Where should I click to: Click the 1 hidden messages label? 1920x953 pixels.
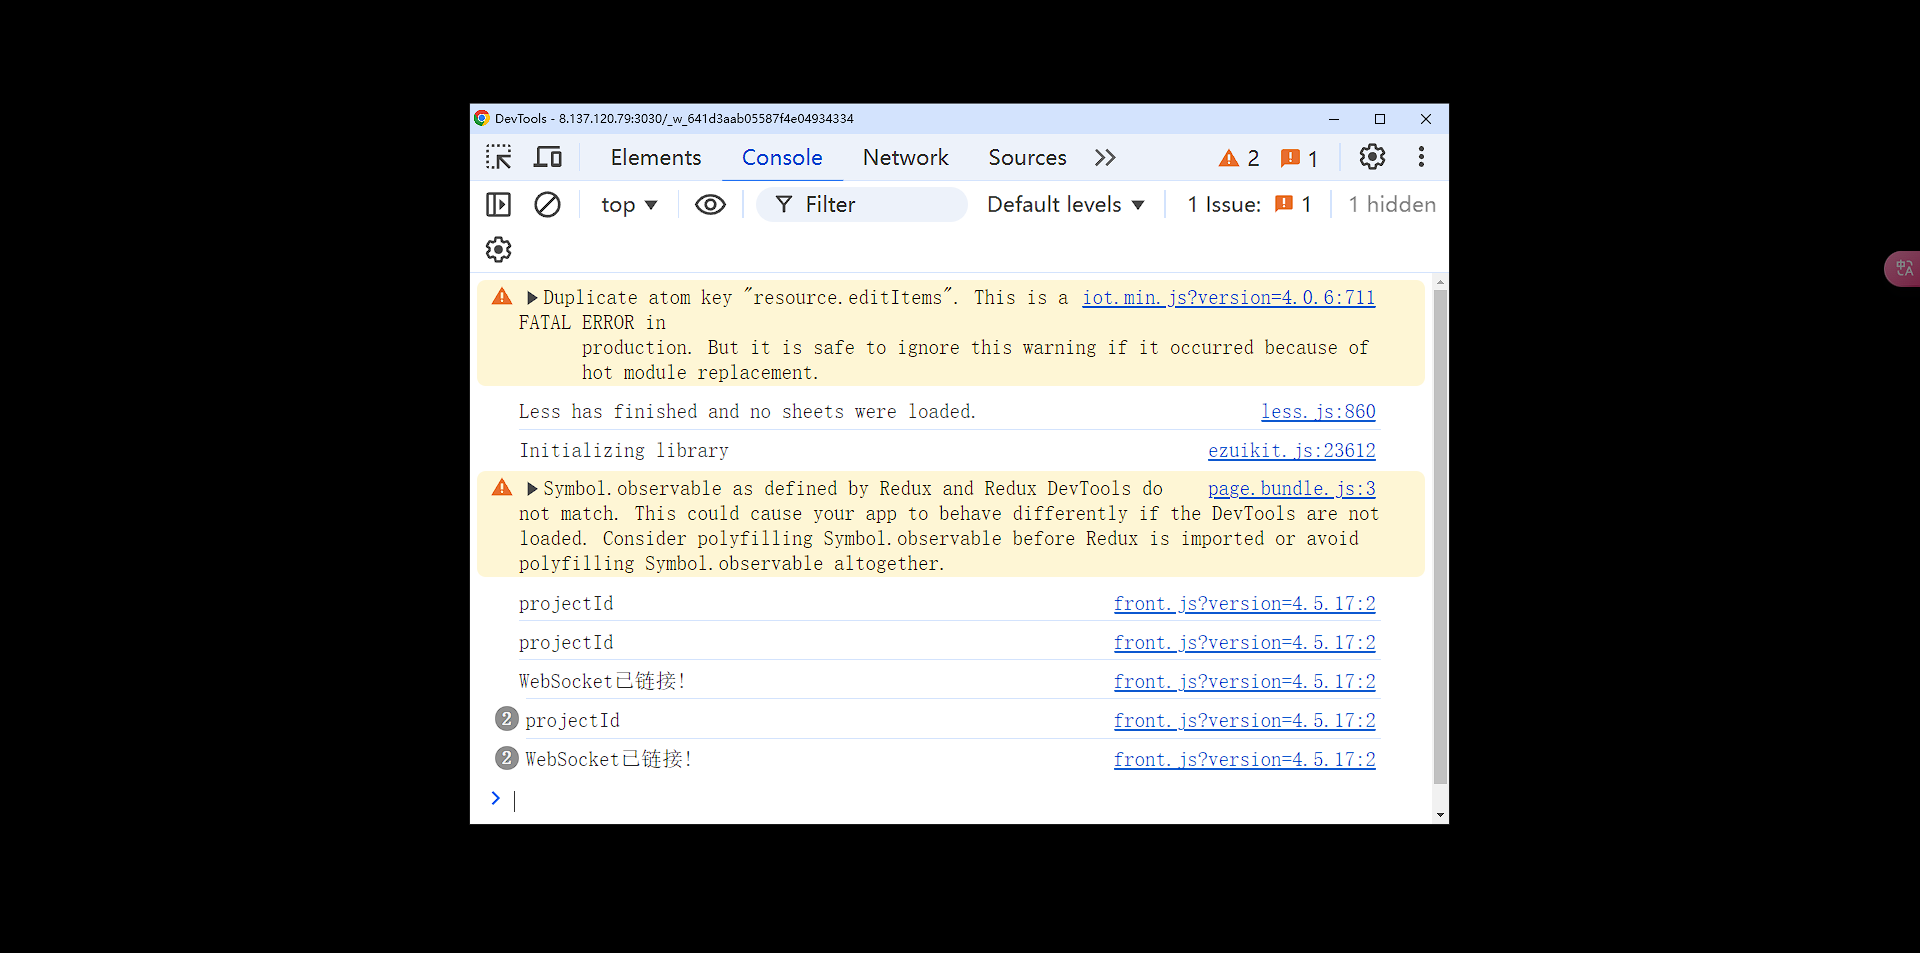point(1391,205)
